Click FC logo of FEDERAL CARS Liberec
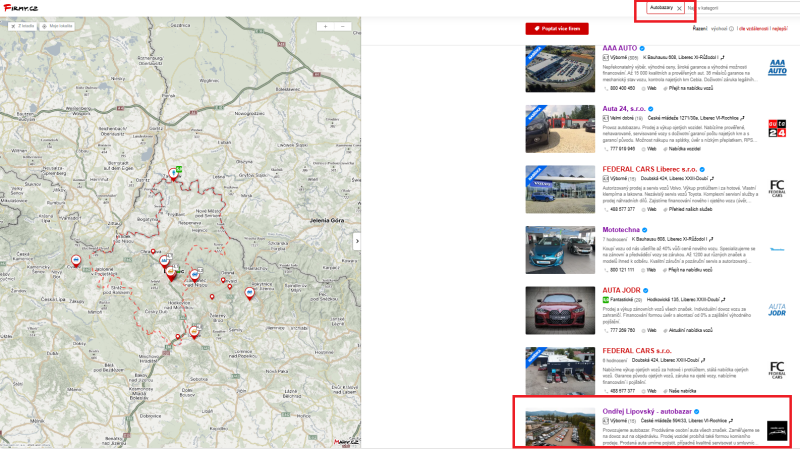This screenshot has width=800, height=449. [x=777, y=188]
